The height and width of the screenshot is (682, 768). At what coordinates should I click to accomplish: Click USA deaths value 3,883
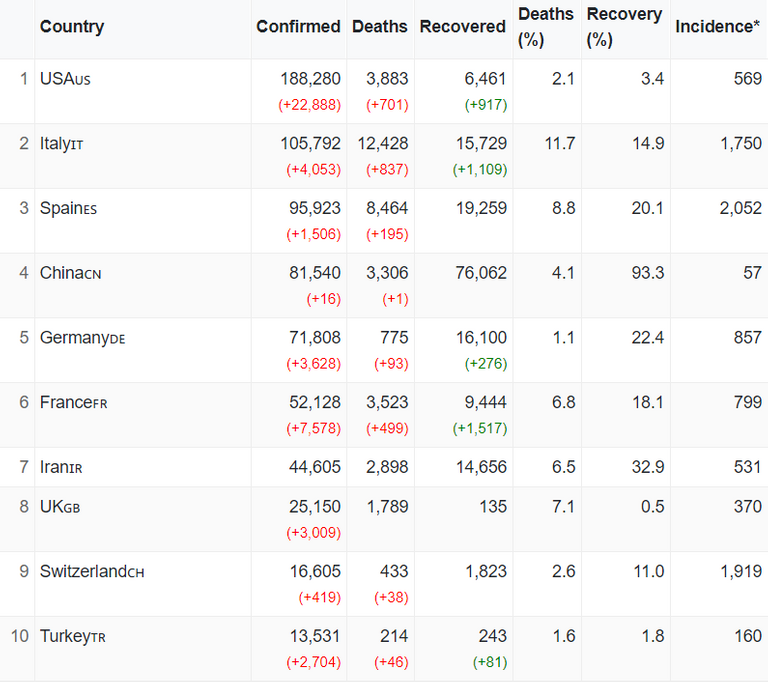point(387,79)
